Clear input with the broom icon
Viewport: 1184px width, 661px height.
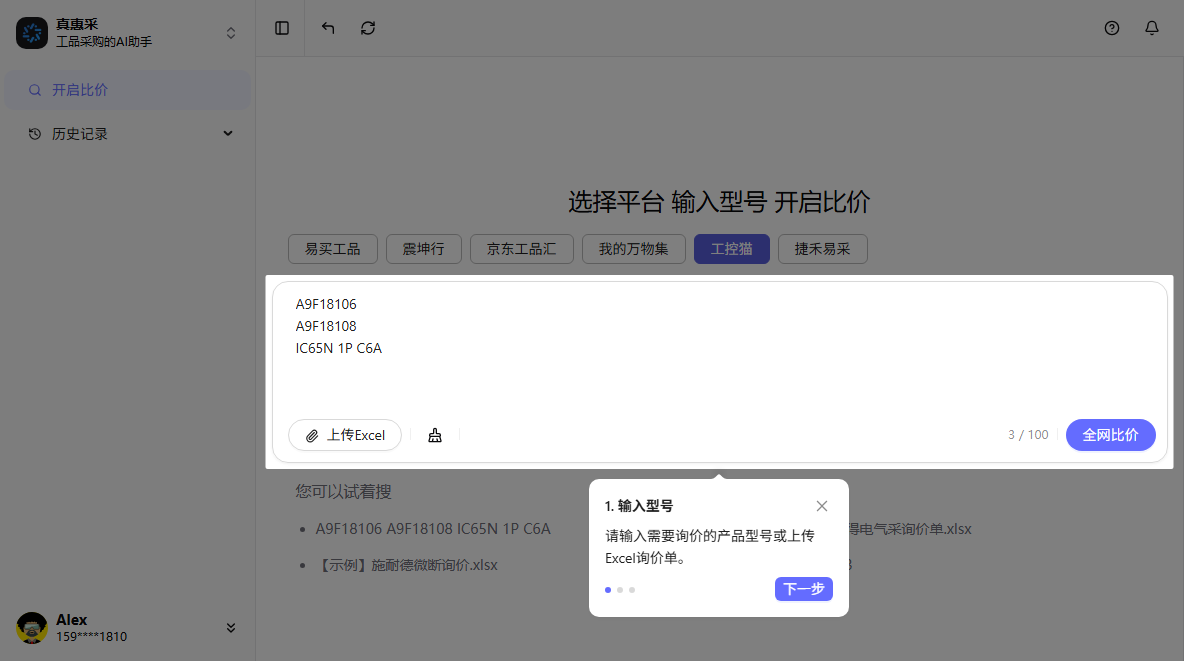pos(435,435)
